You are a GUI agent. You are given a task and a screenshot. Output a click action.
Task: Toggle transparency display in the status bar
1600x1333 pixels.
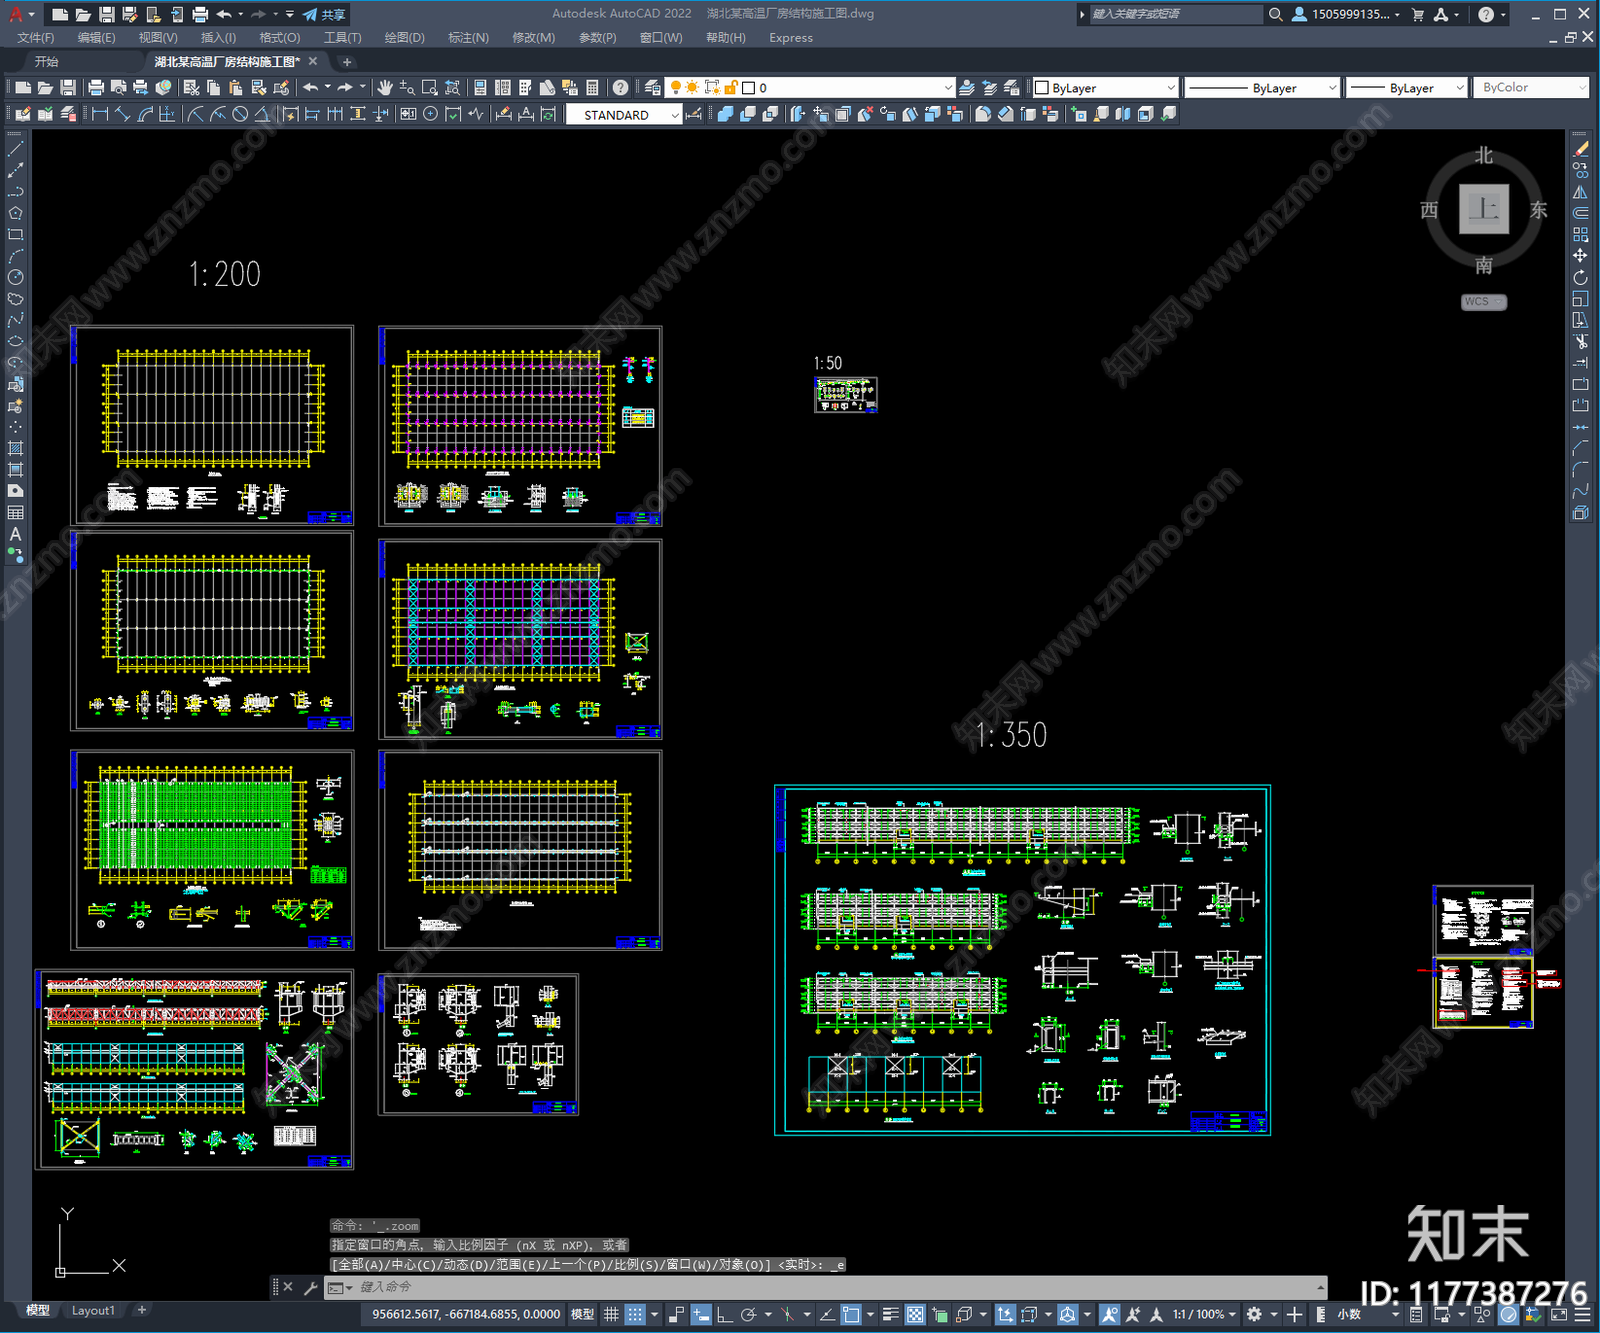point(915,1314)
